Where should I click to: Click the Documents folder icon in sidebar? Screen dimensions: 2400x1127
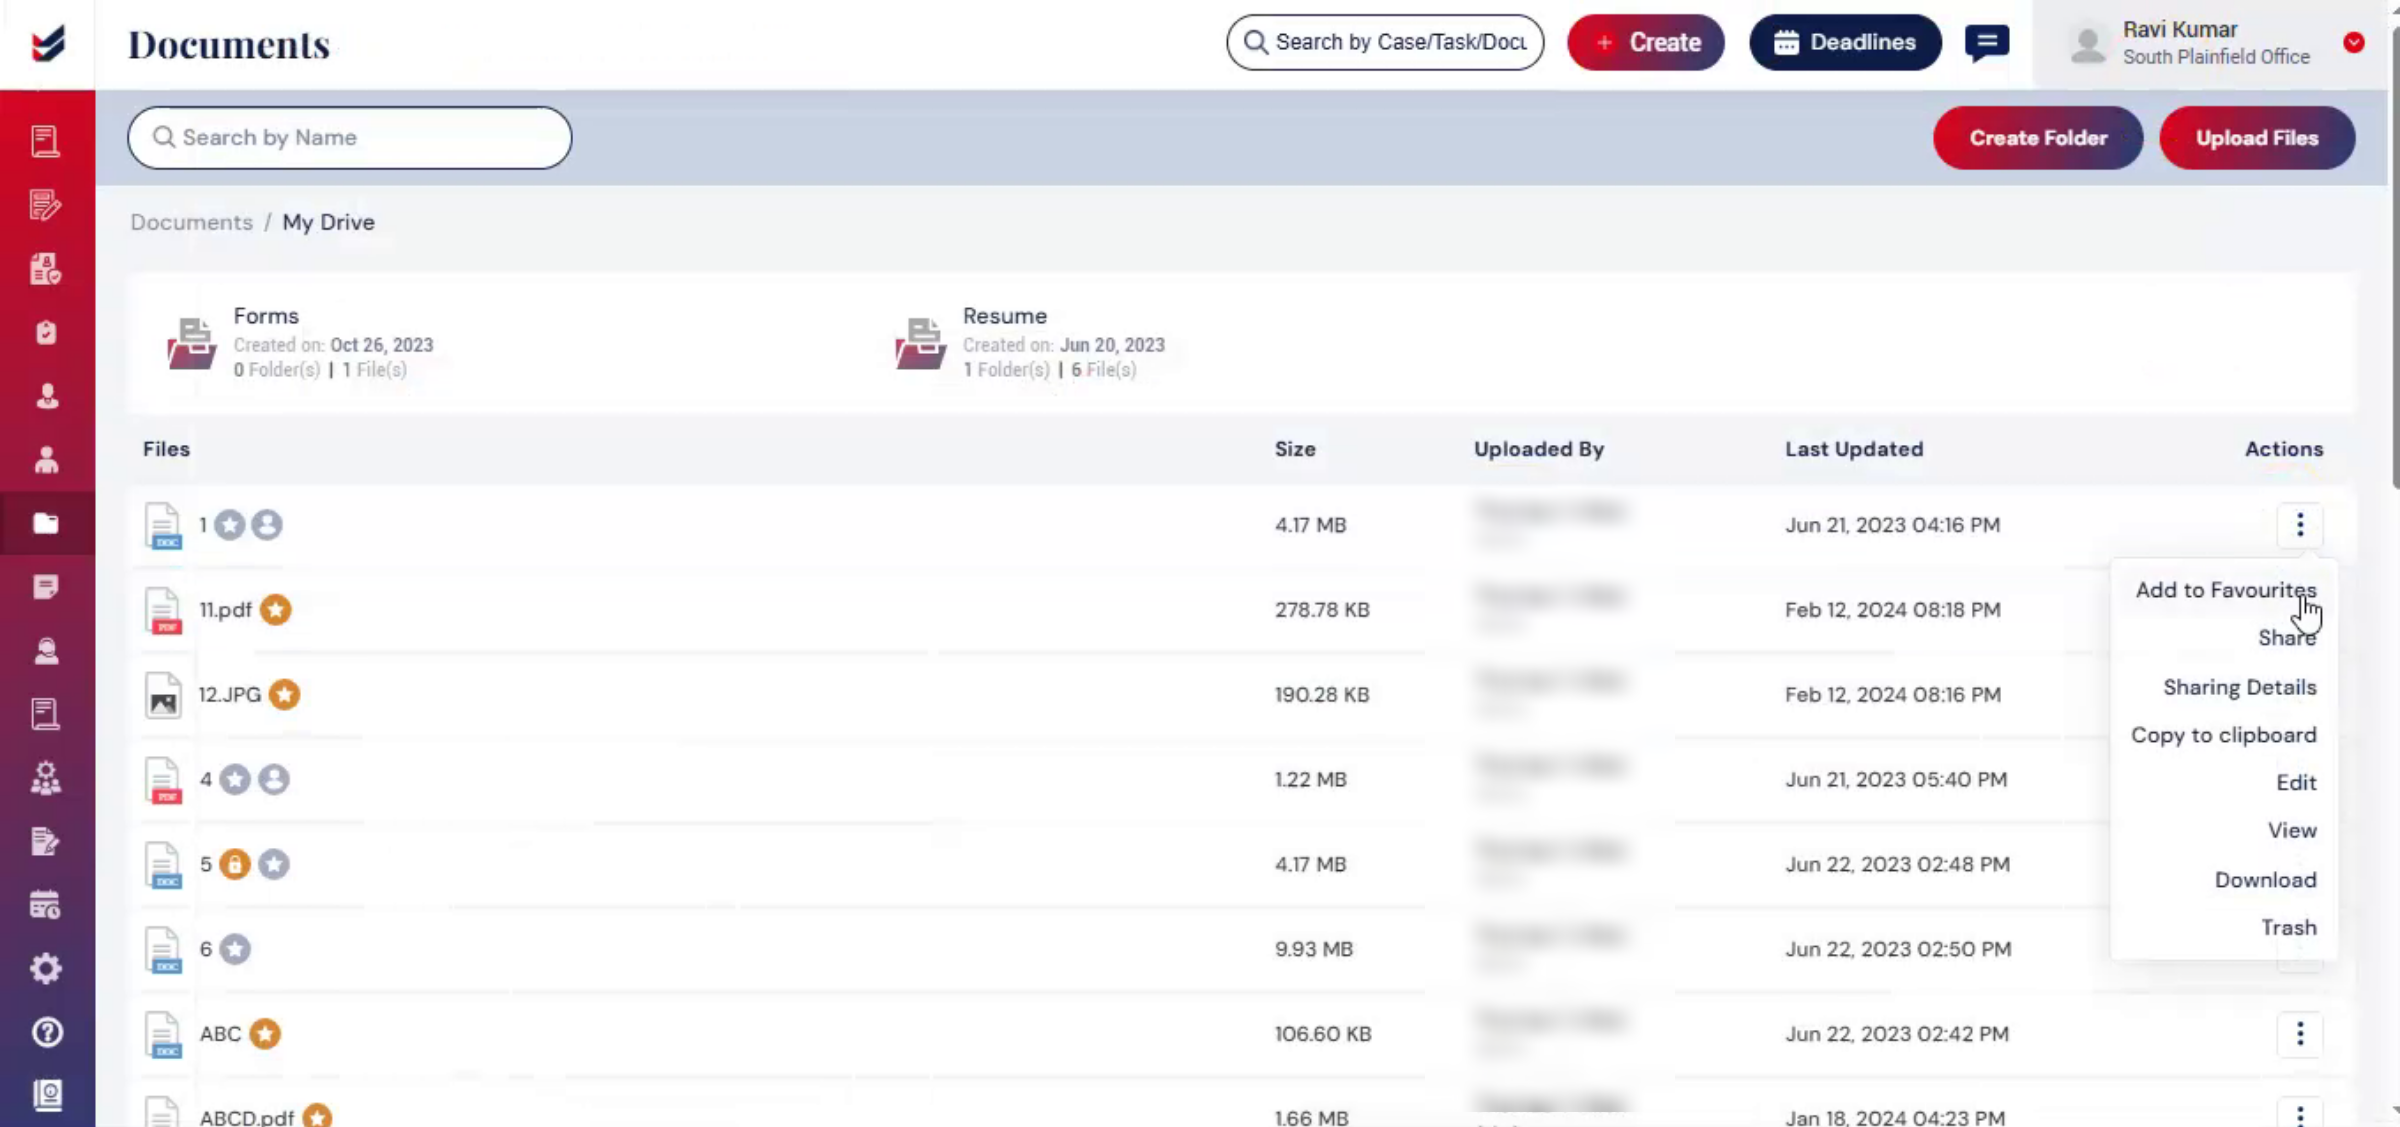click(x=46, y=523)
